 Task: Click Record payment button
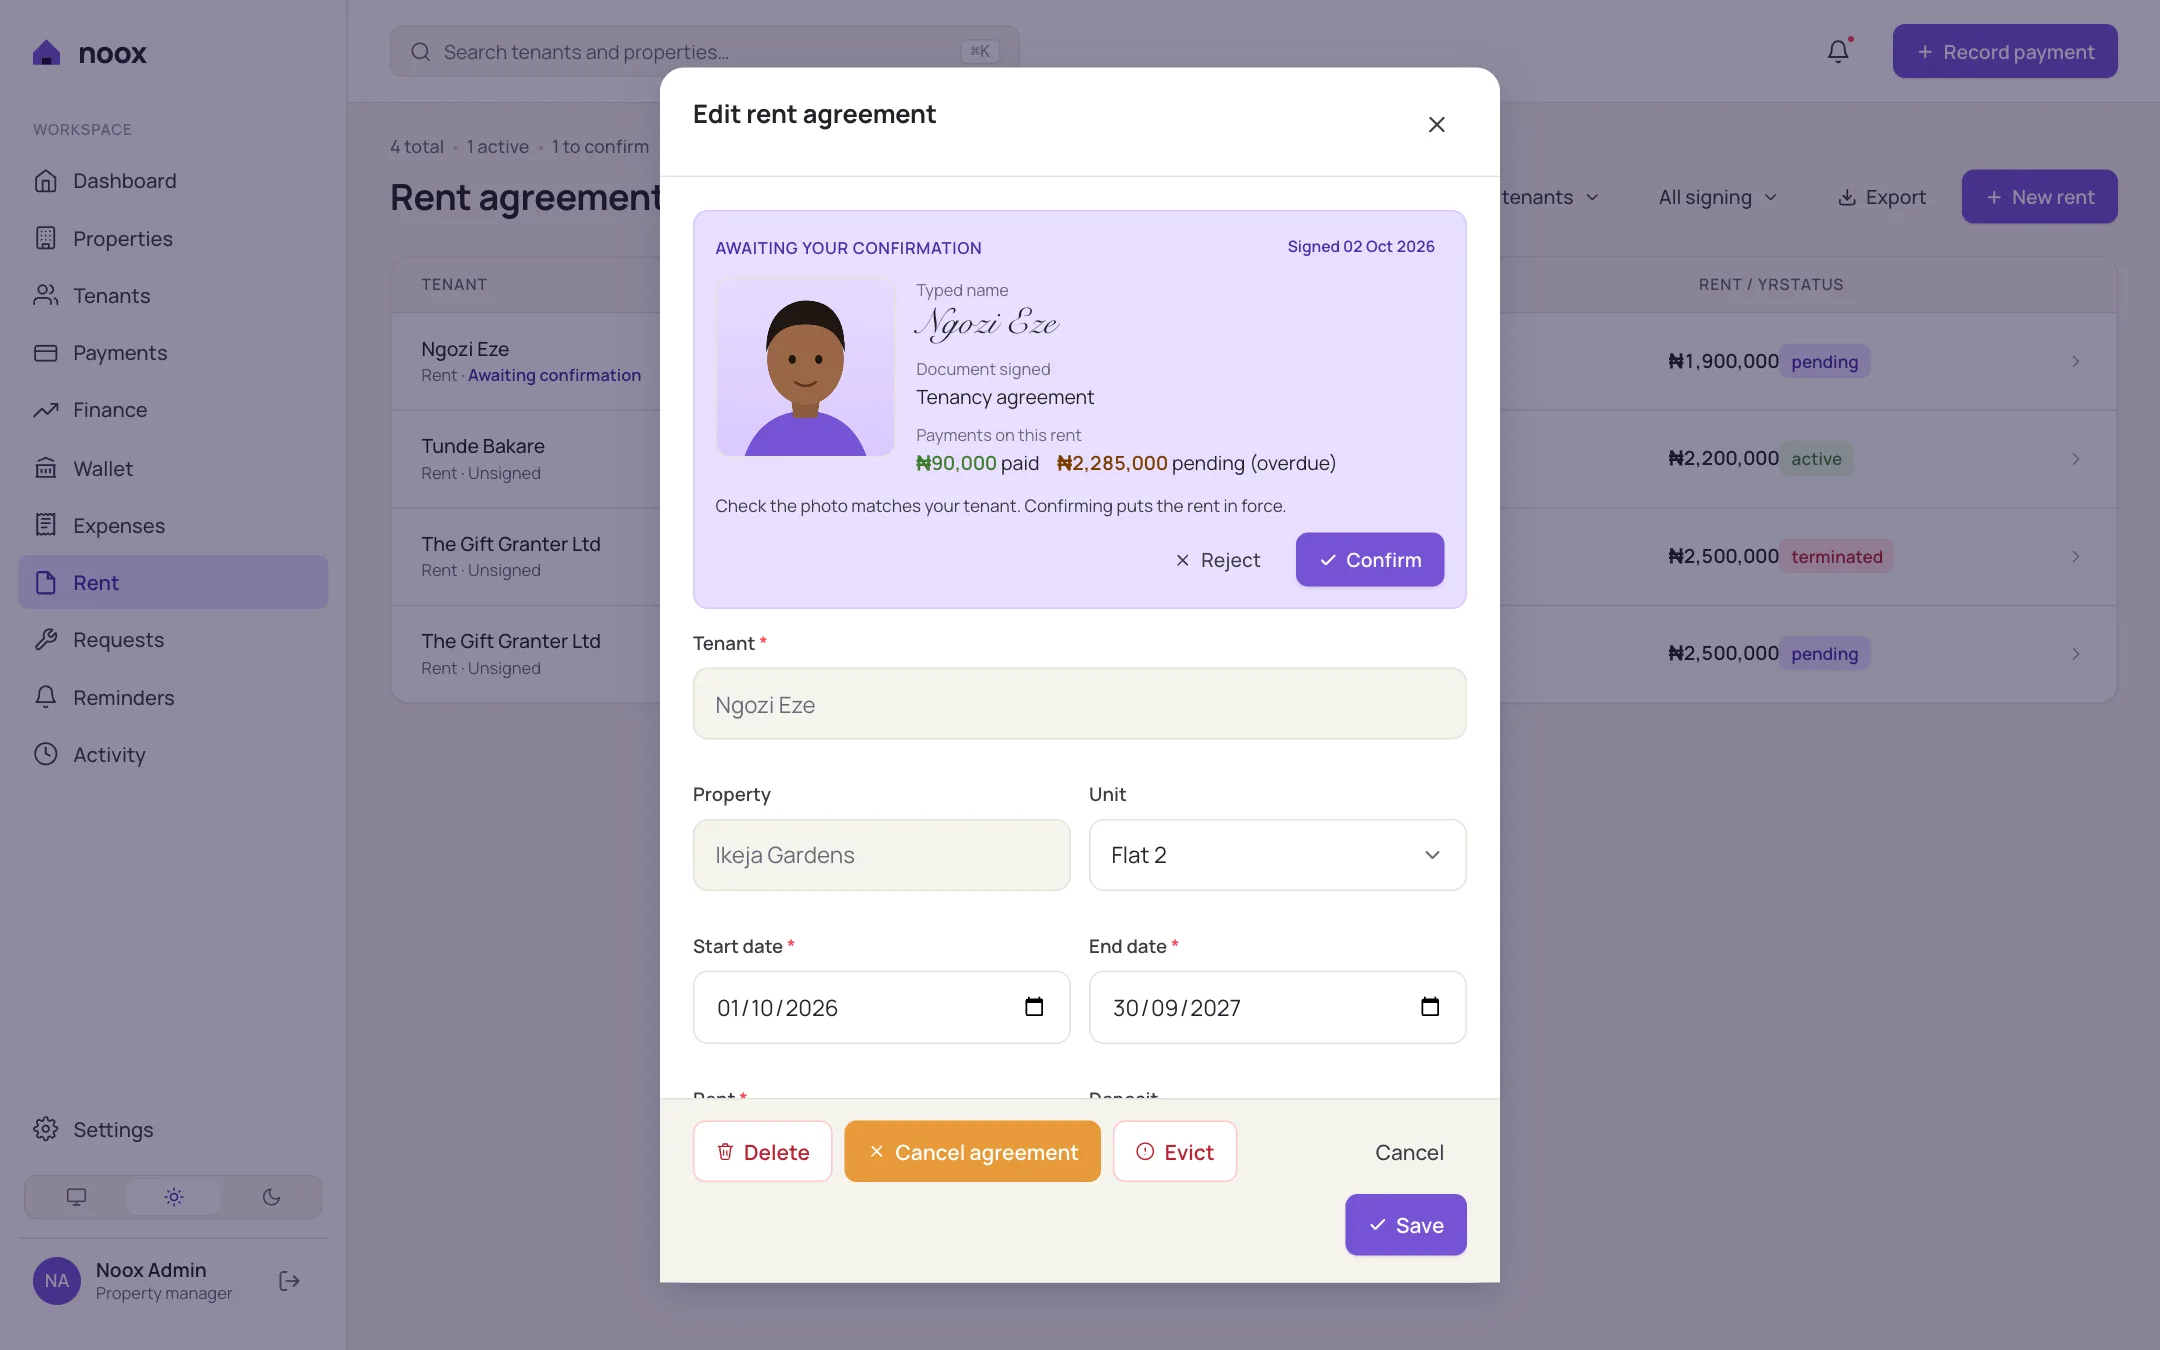tap(2004, 51)
